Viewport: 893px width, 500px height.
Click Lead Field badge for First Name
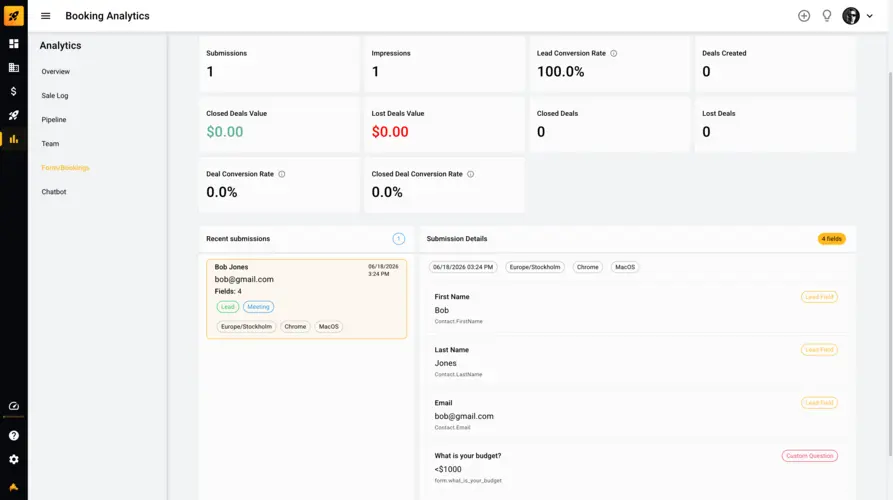pos(819,297)
